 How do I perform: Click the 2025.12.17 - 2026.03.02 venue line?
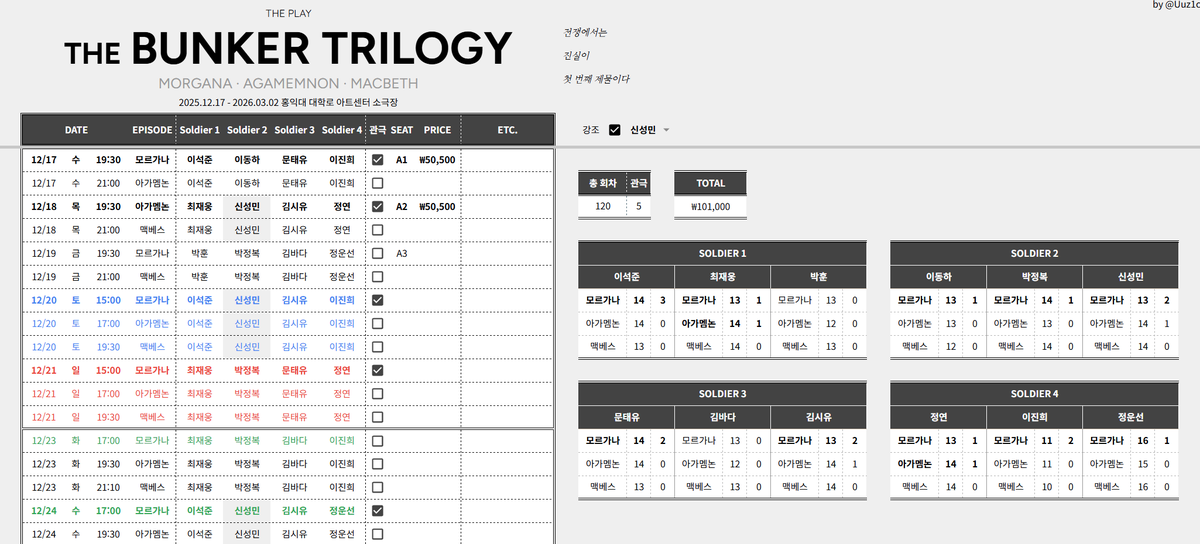[288, 102]
